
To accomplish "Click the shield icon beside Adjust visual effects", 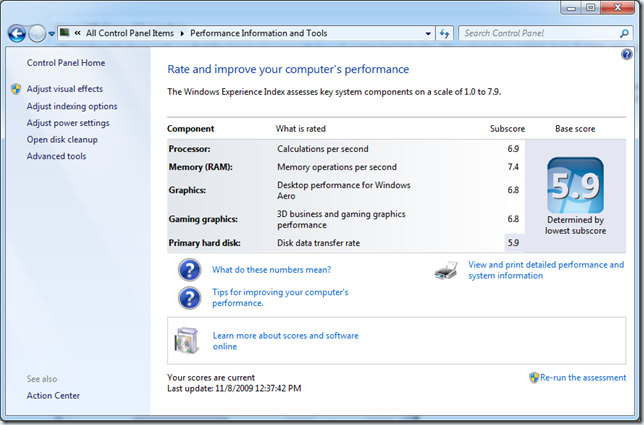I will 16,89.
